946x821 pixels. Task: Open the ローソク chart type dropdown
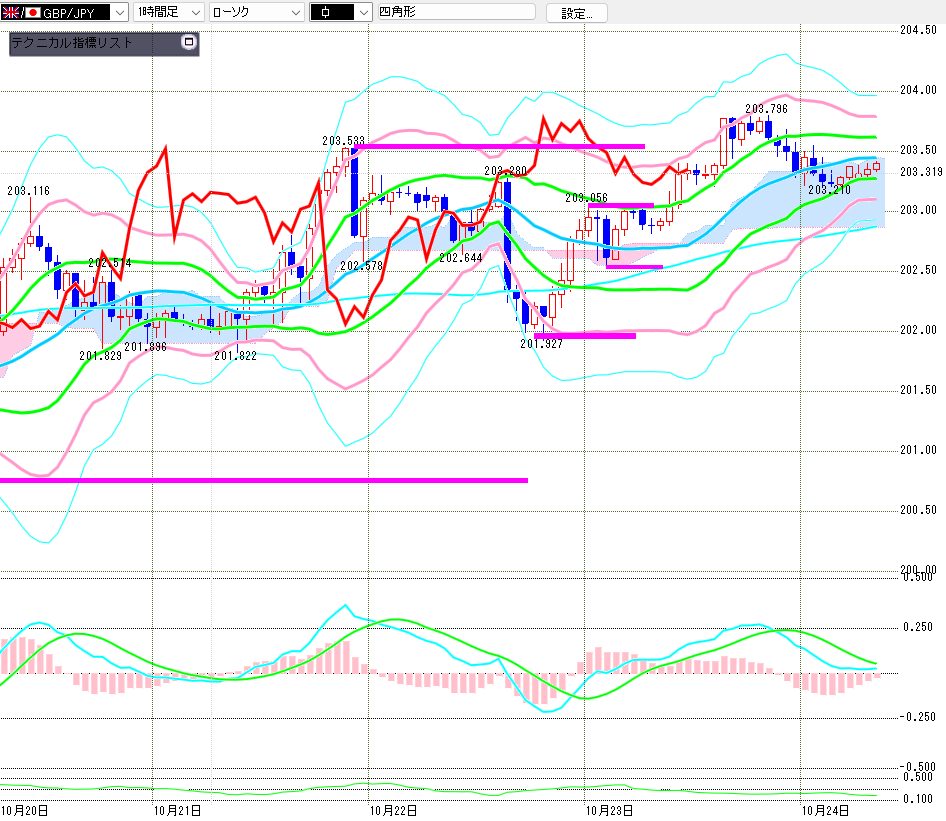295,13
